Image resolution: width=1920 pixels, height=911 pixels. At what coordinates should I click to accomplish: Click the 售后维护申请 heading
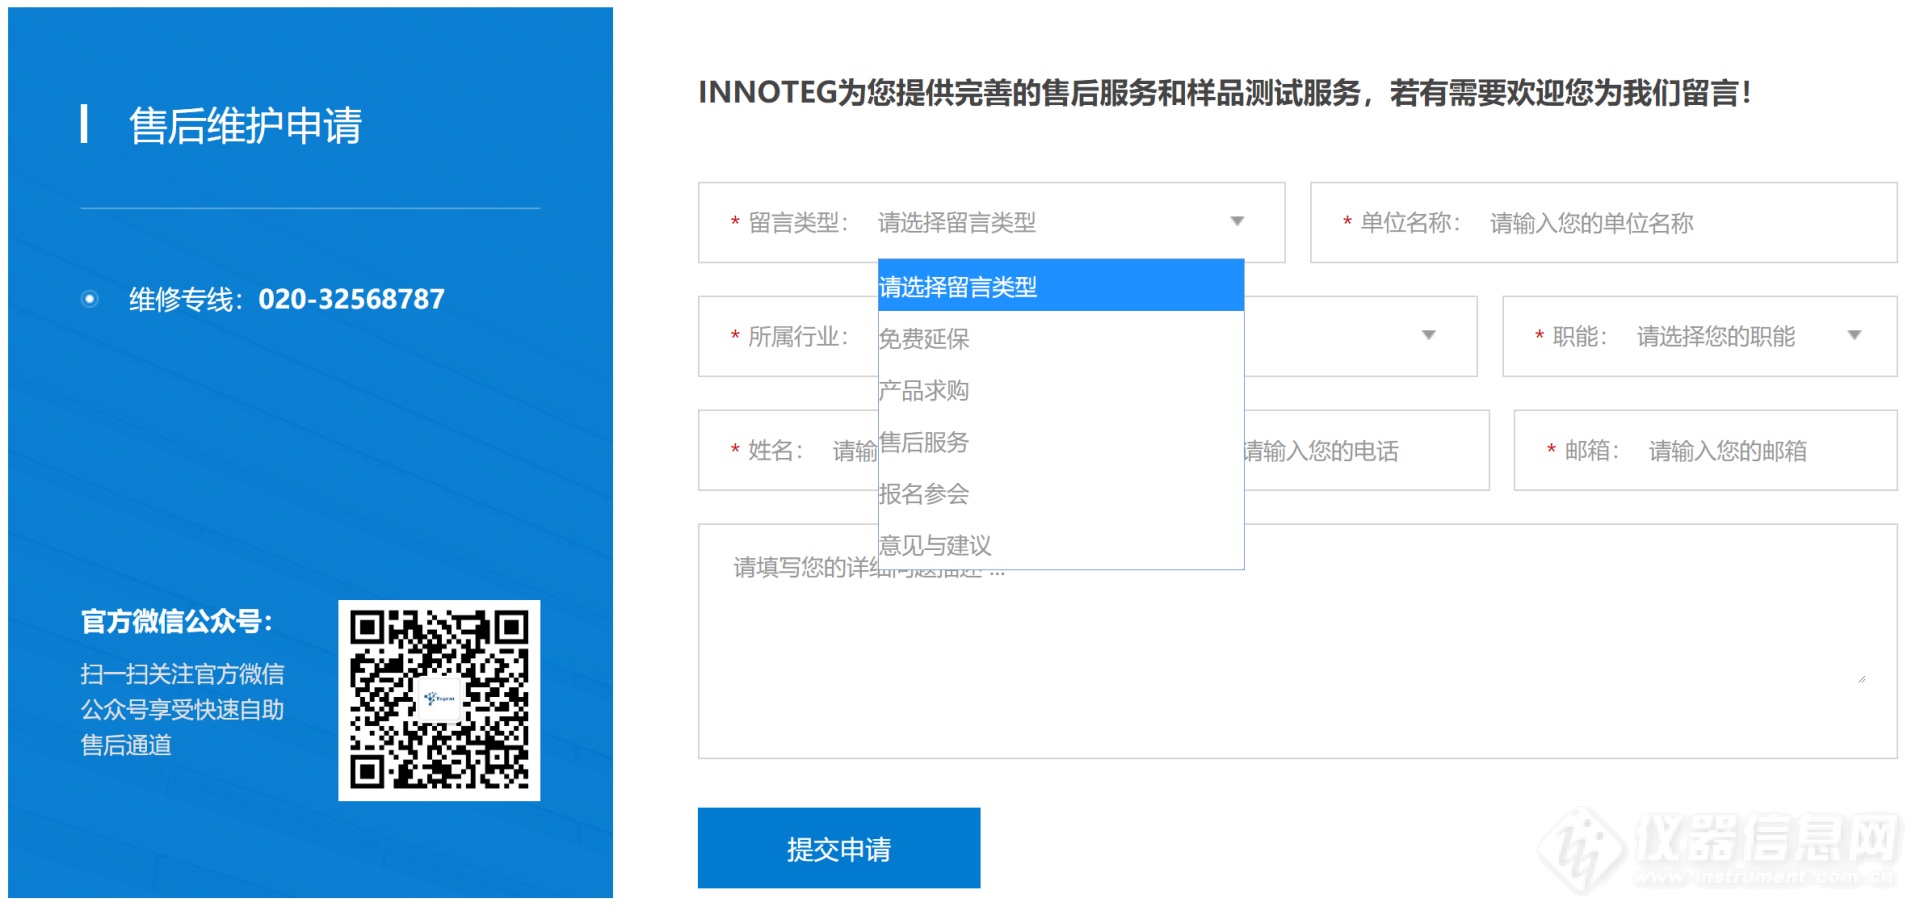point(245,126)
